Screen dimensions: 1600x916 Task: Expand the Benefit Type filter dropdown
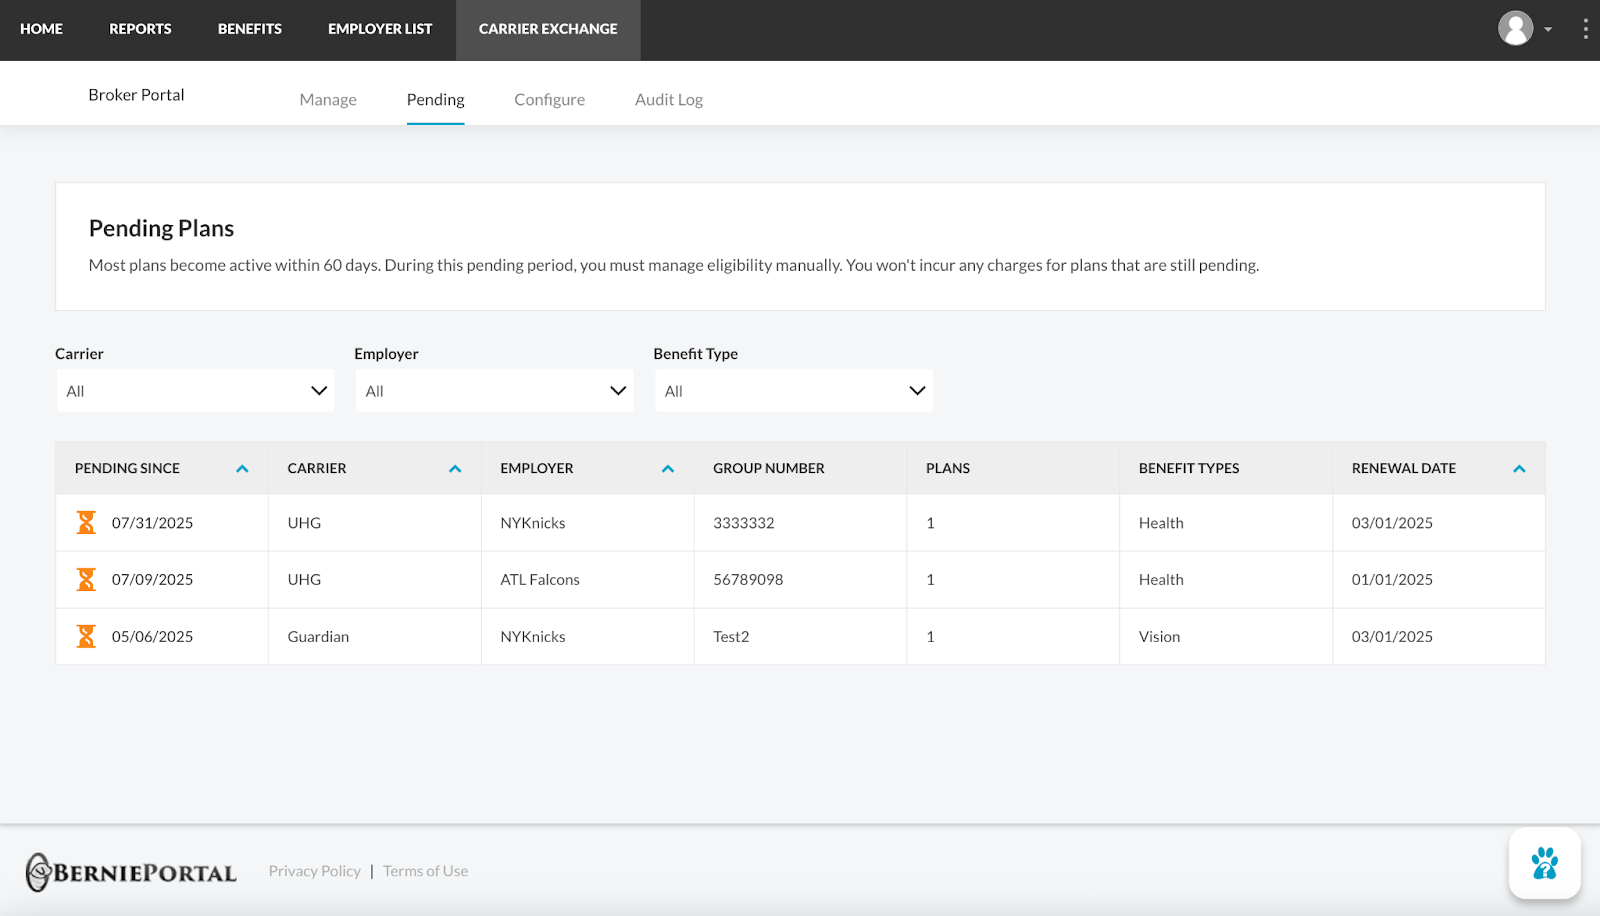tap(793, 390)
